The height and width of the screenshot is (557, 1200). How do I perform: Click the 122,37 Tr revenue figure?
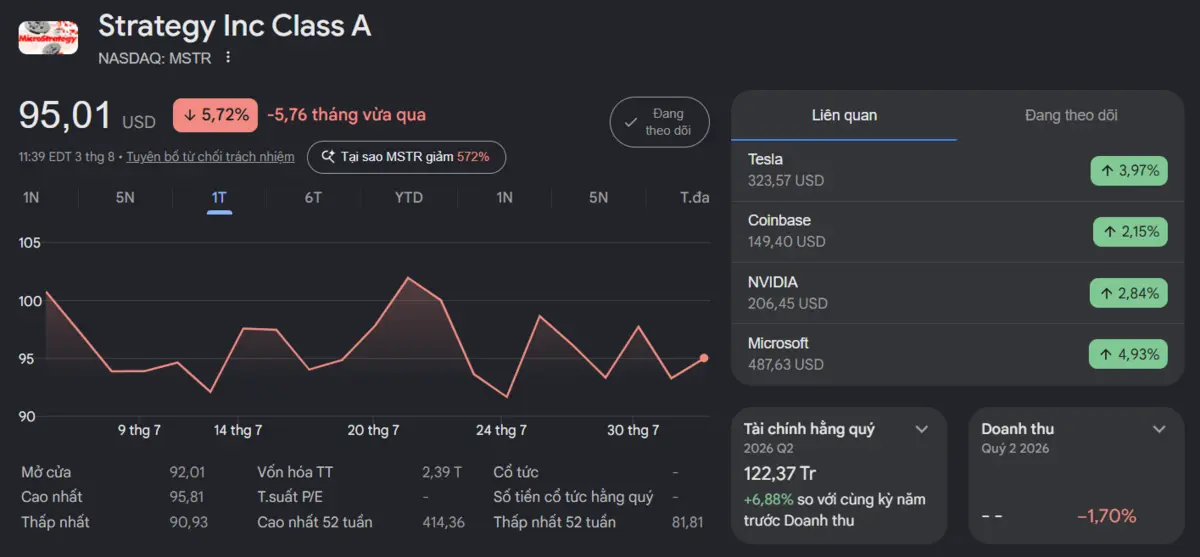pyautogui.click(x=780, y=474)
